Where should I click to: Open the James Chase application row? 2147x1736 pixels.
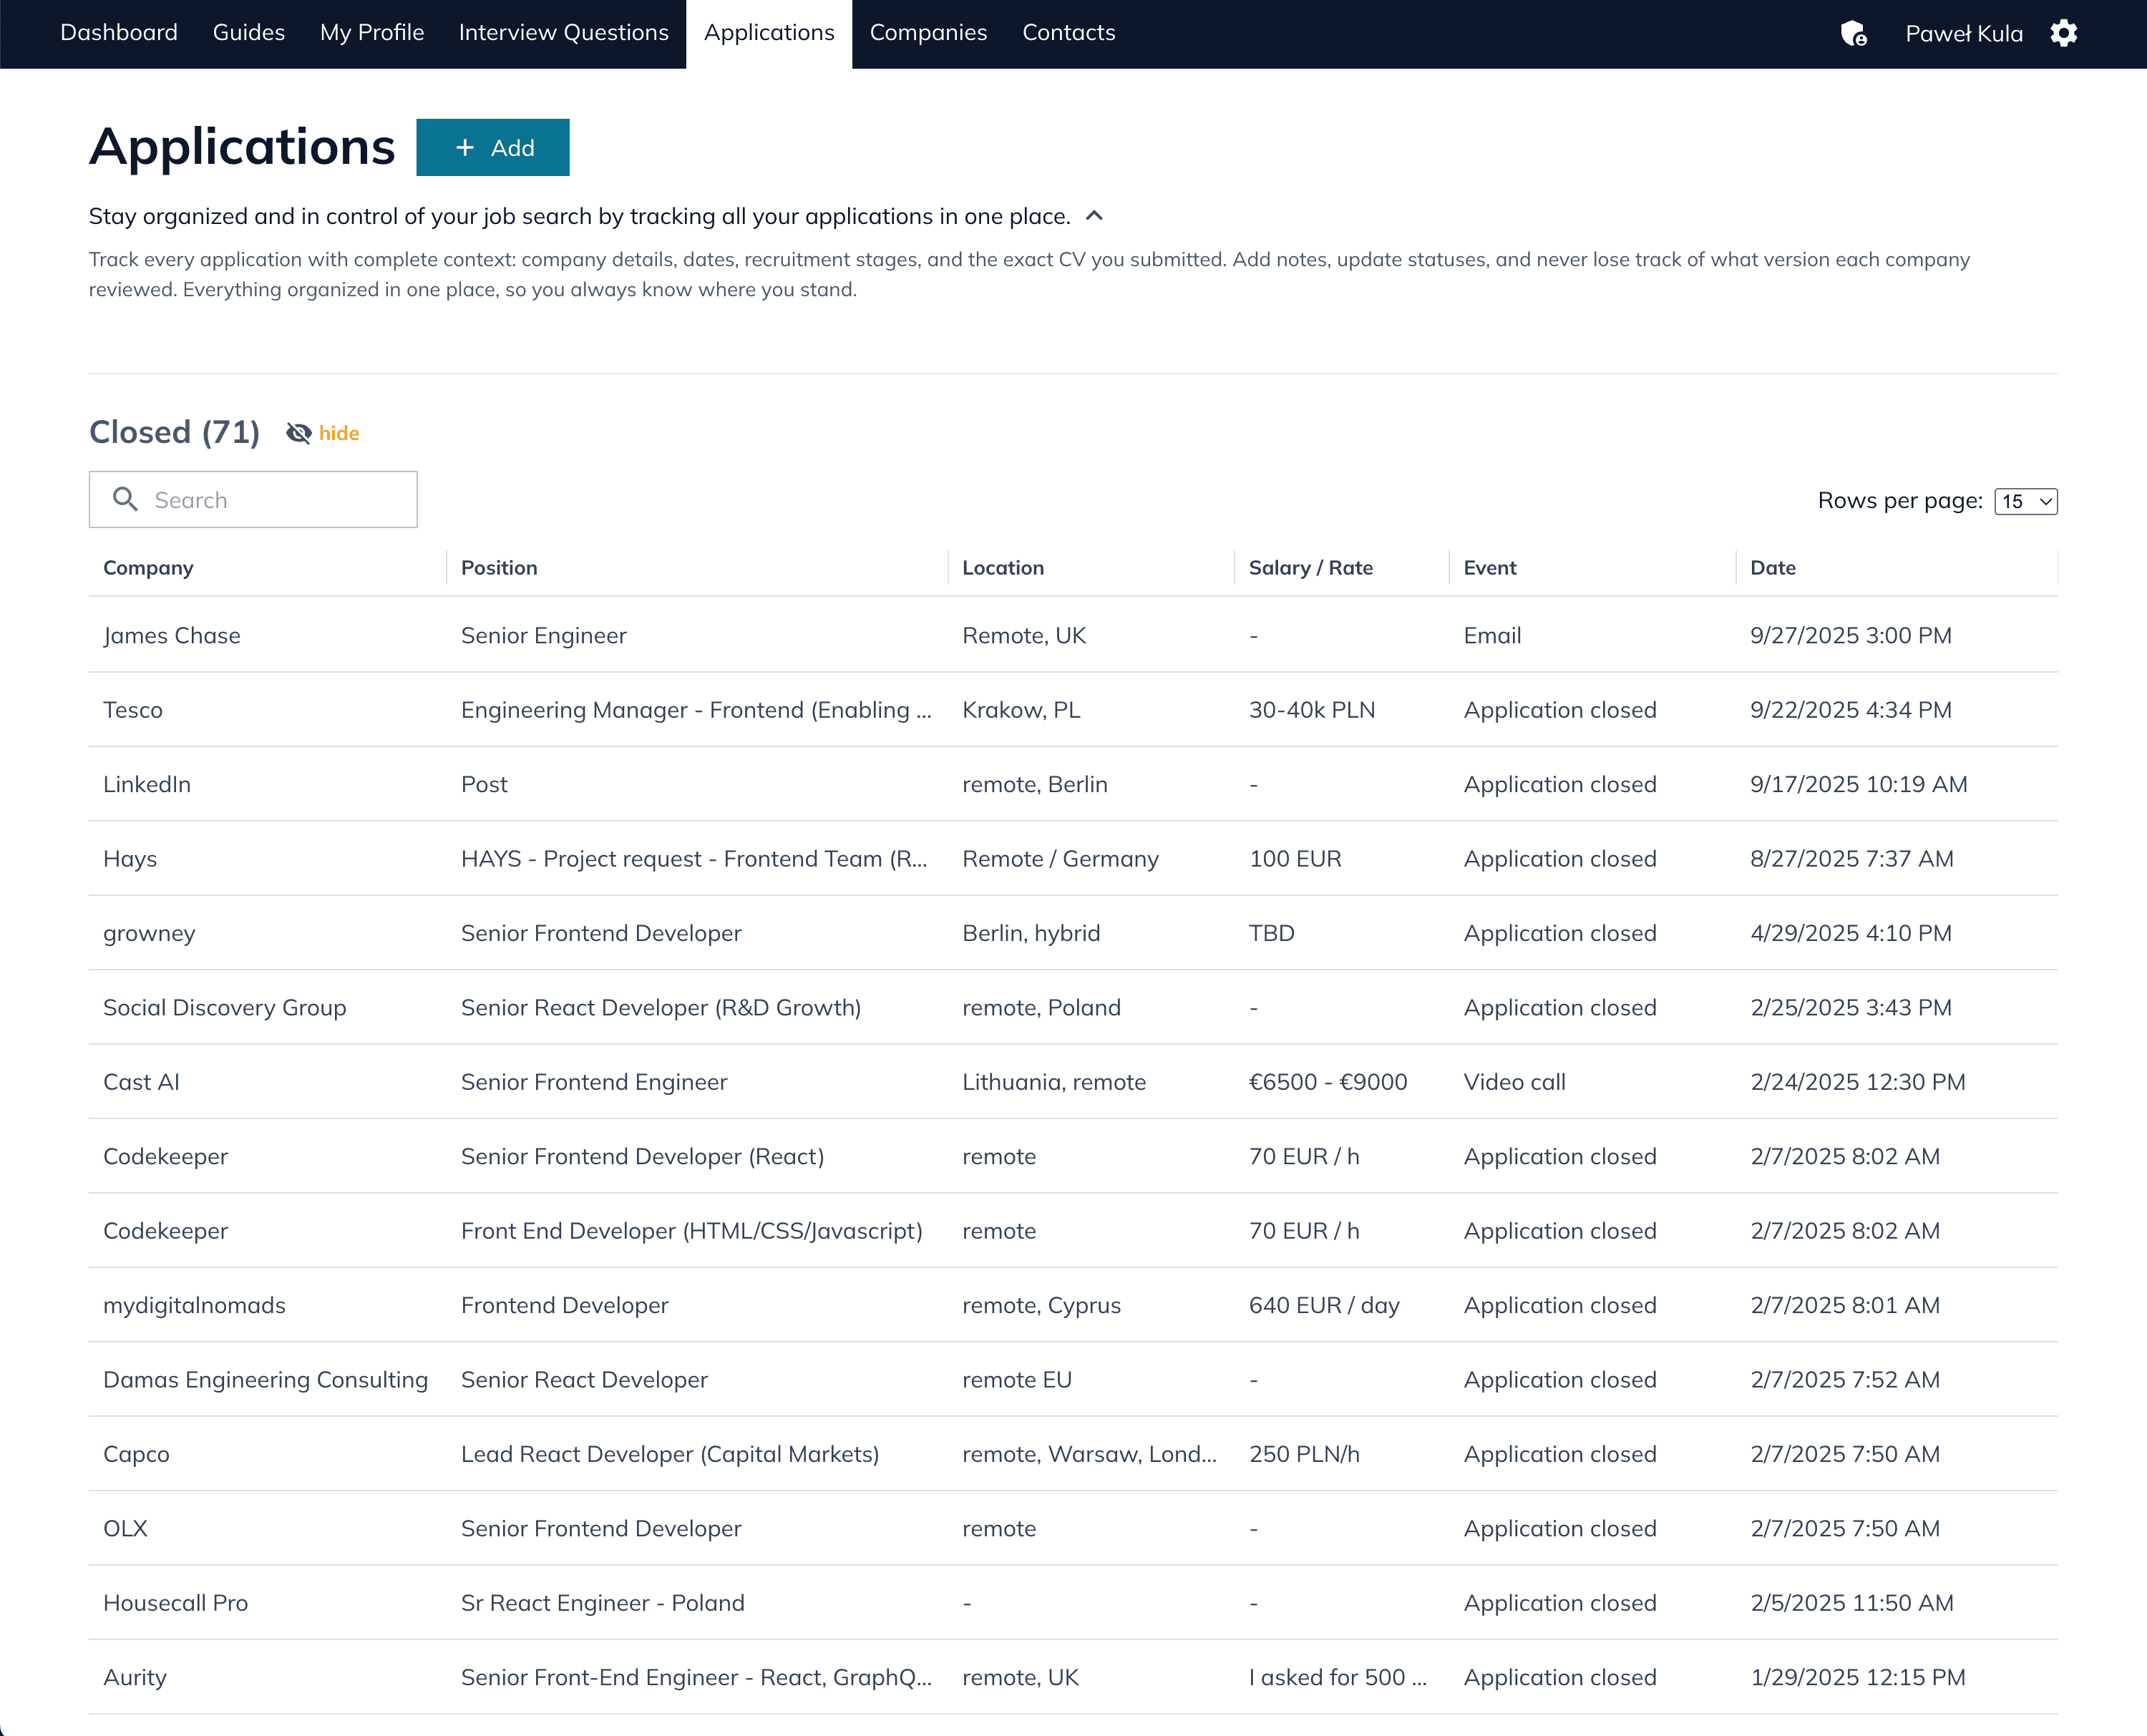click(171, 635)
